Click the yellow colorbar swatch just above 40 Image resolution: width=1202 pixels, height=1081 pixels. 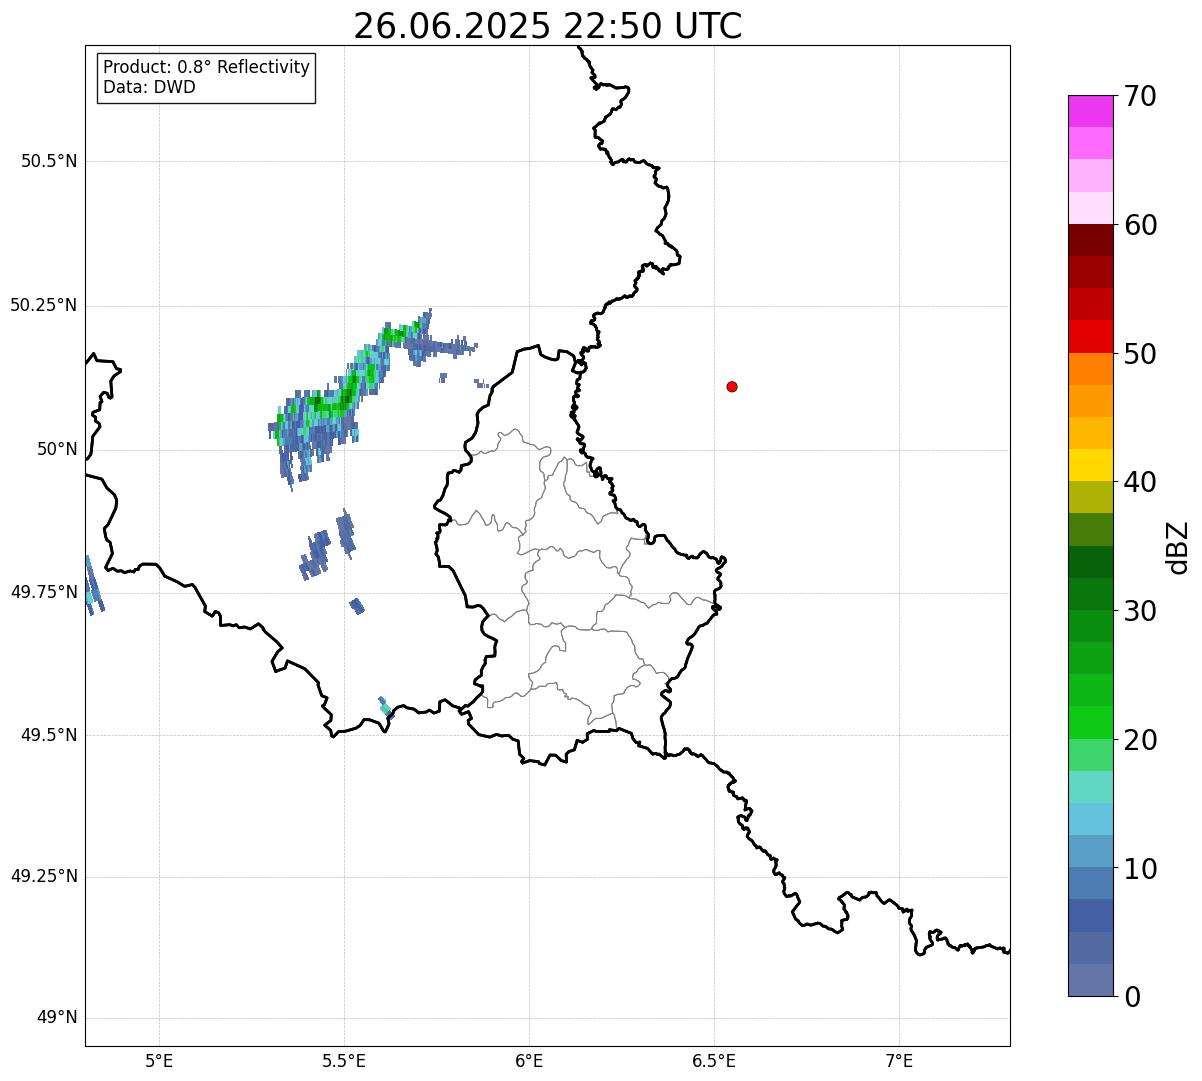(x=1090, y=465)
